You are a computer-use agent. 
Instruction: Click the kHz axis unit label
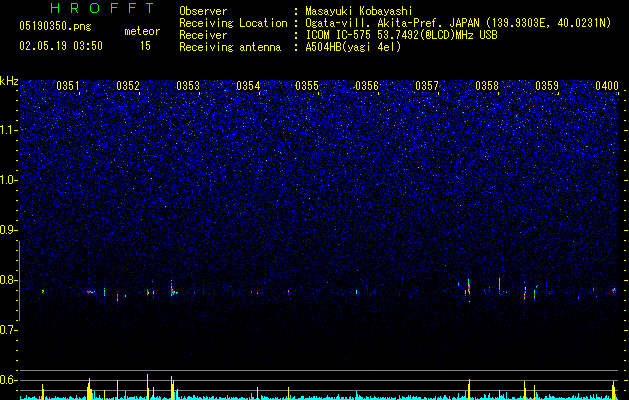[x=9, y=81]
